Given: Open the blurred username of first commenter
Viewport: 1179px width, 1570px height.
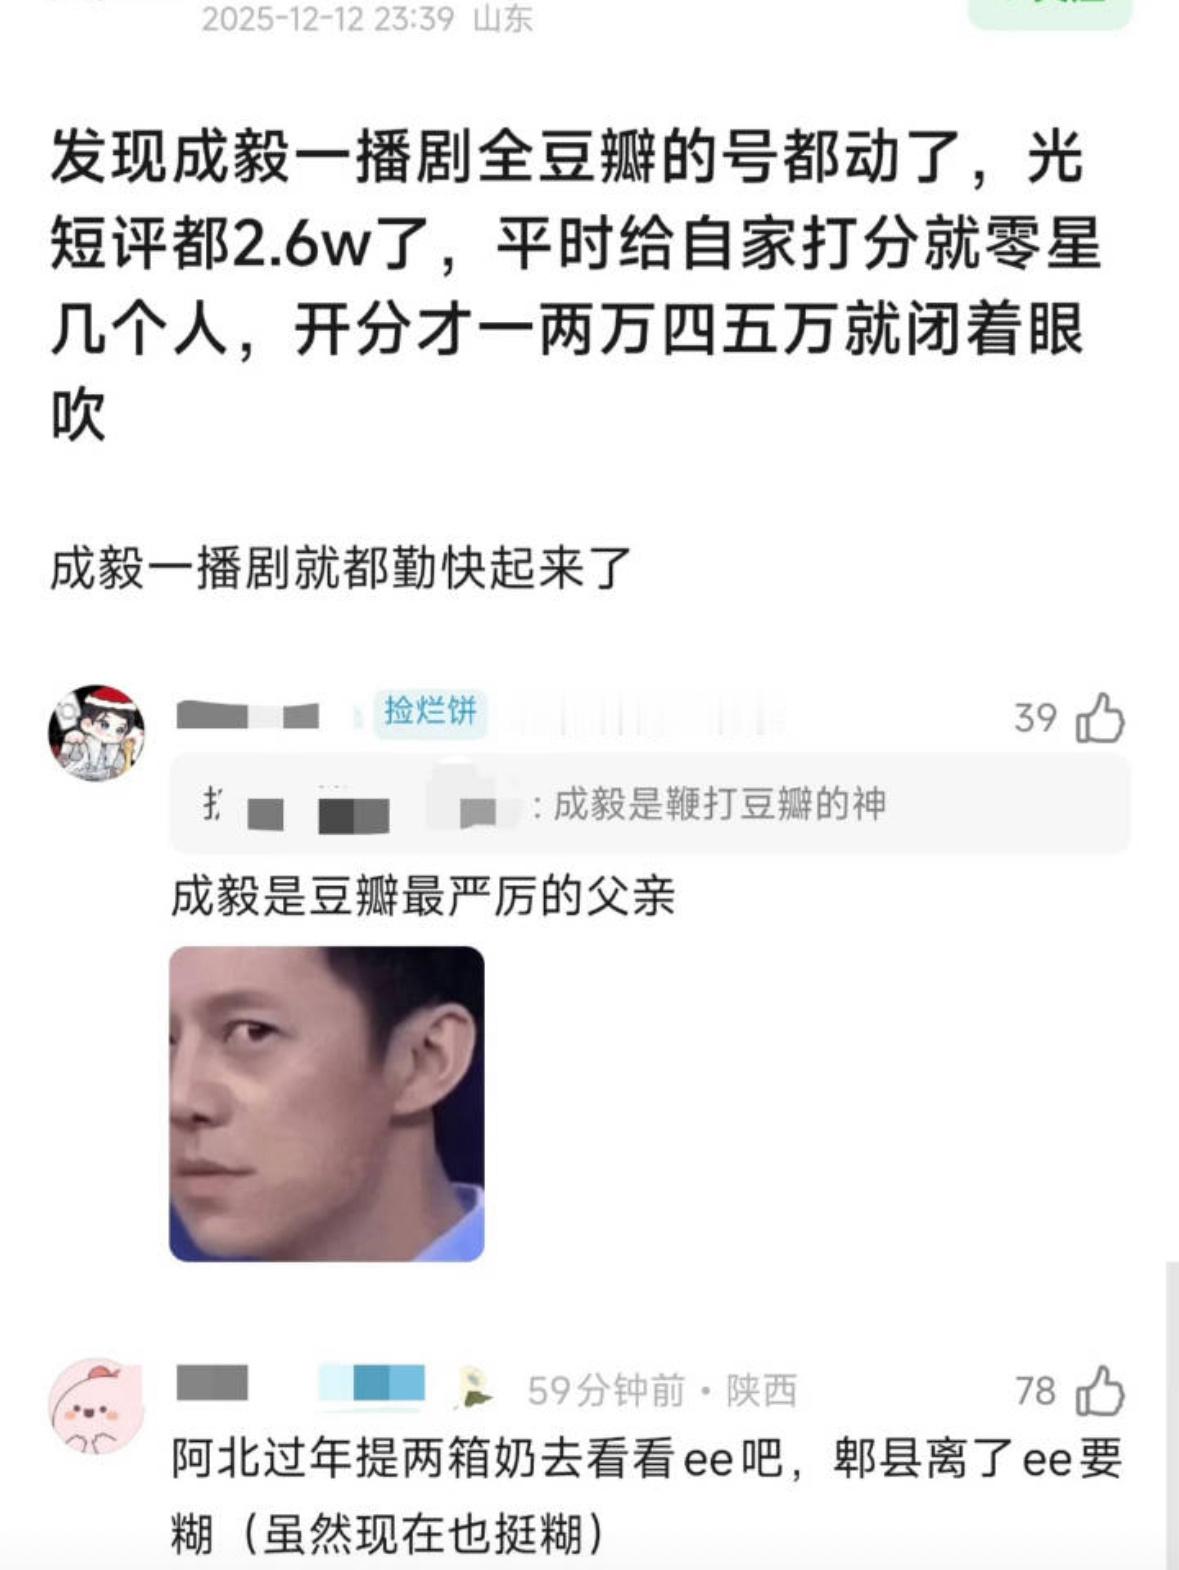Looking at the screenshot, I should (x=247, y=715).
